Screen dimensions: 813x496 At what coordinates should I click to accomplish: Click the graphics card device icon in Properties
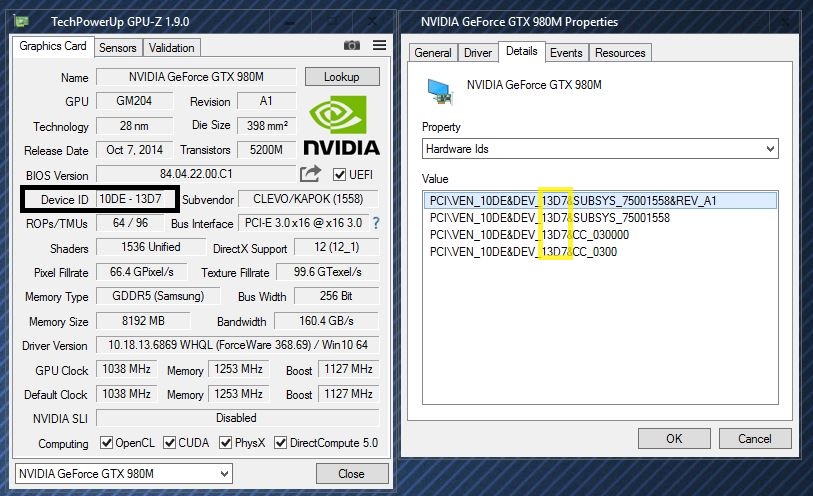click(440, 91)
